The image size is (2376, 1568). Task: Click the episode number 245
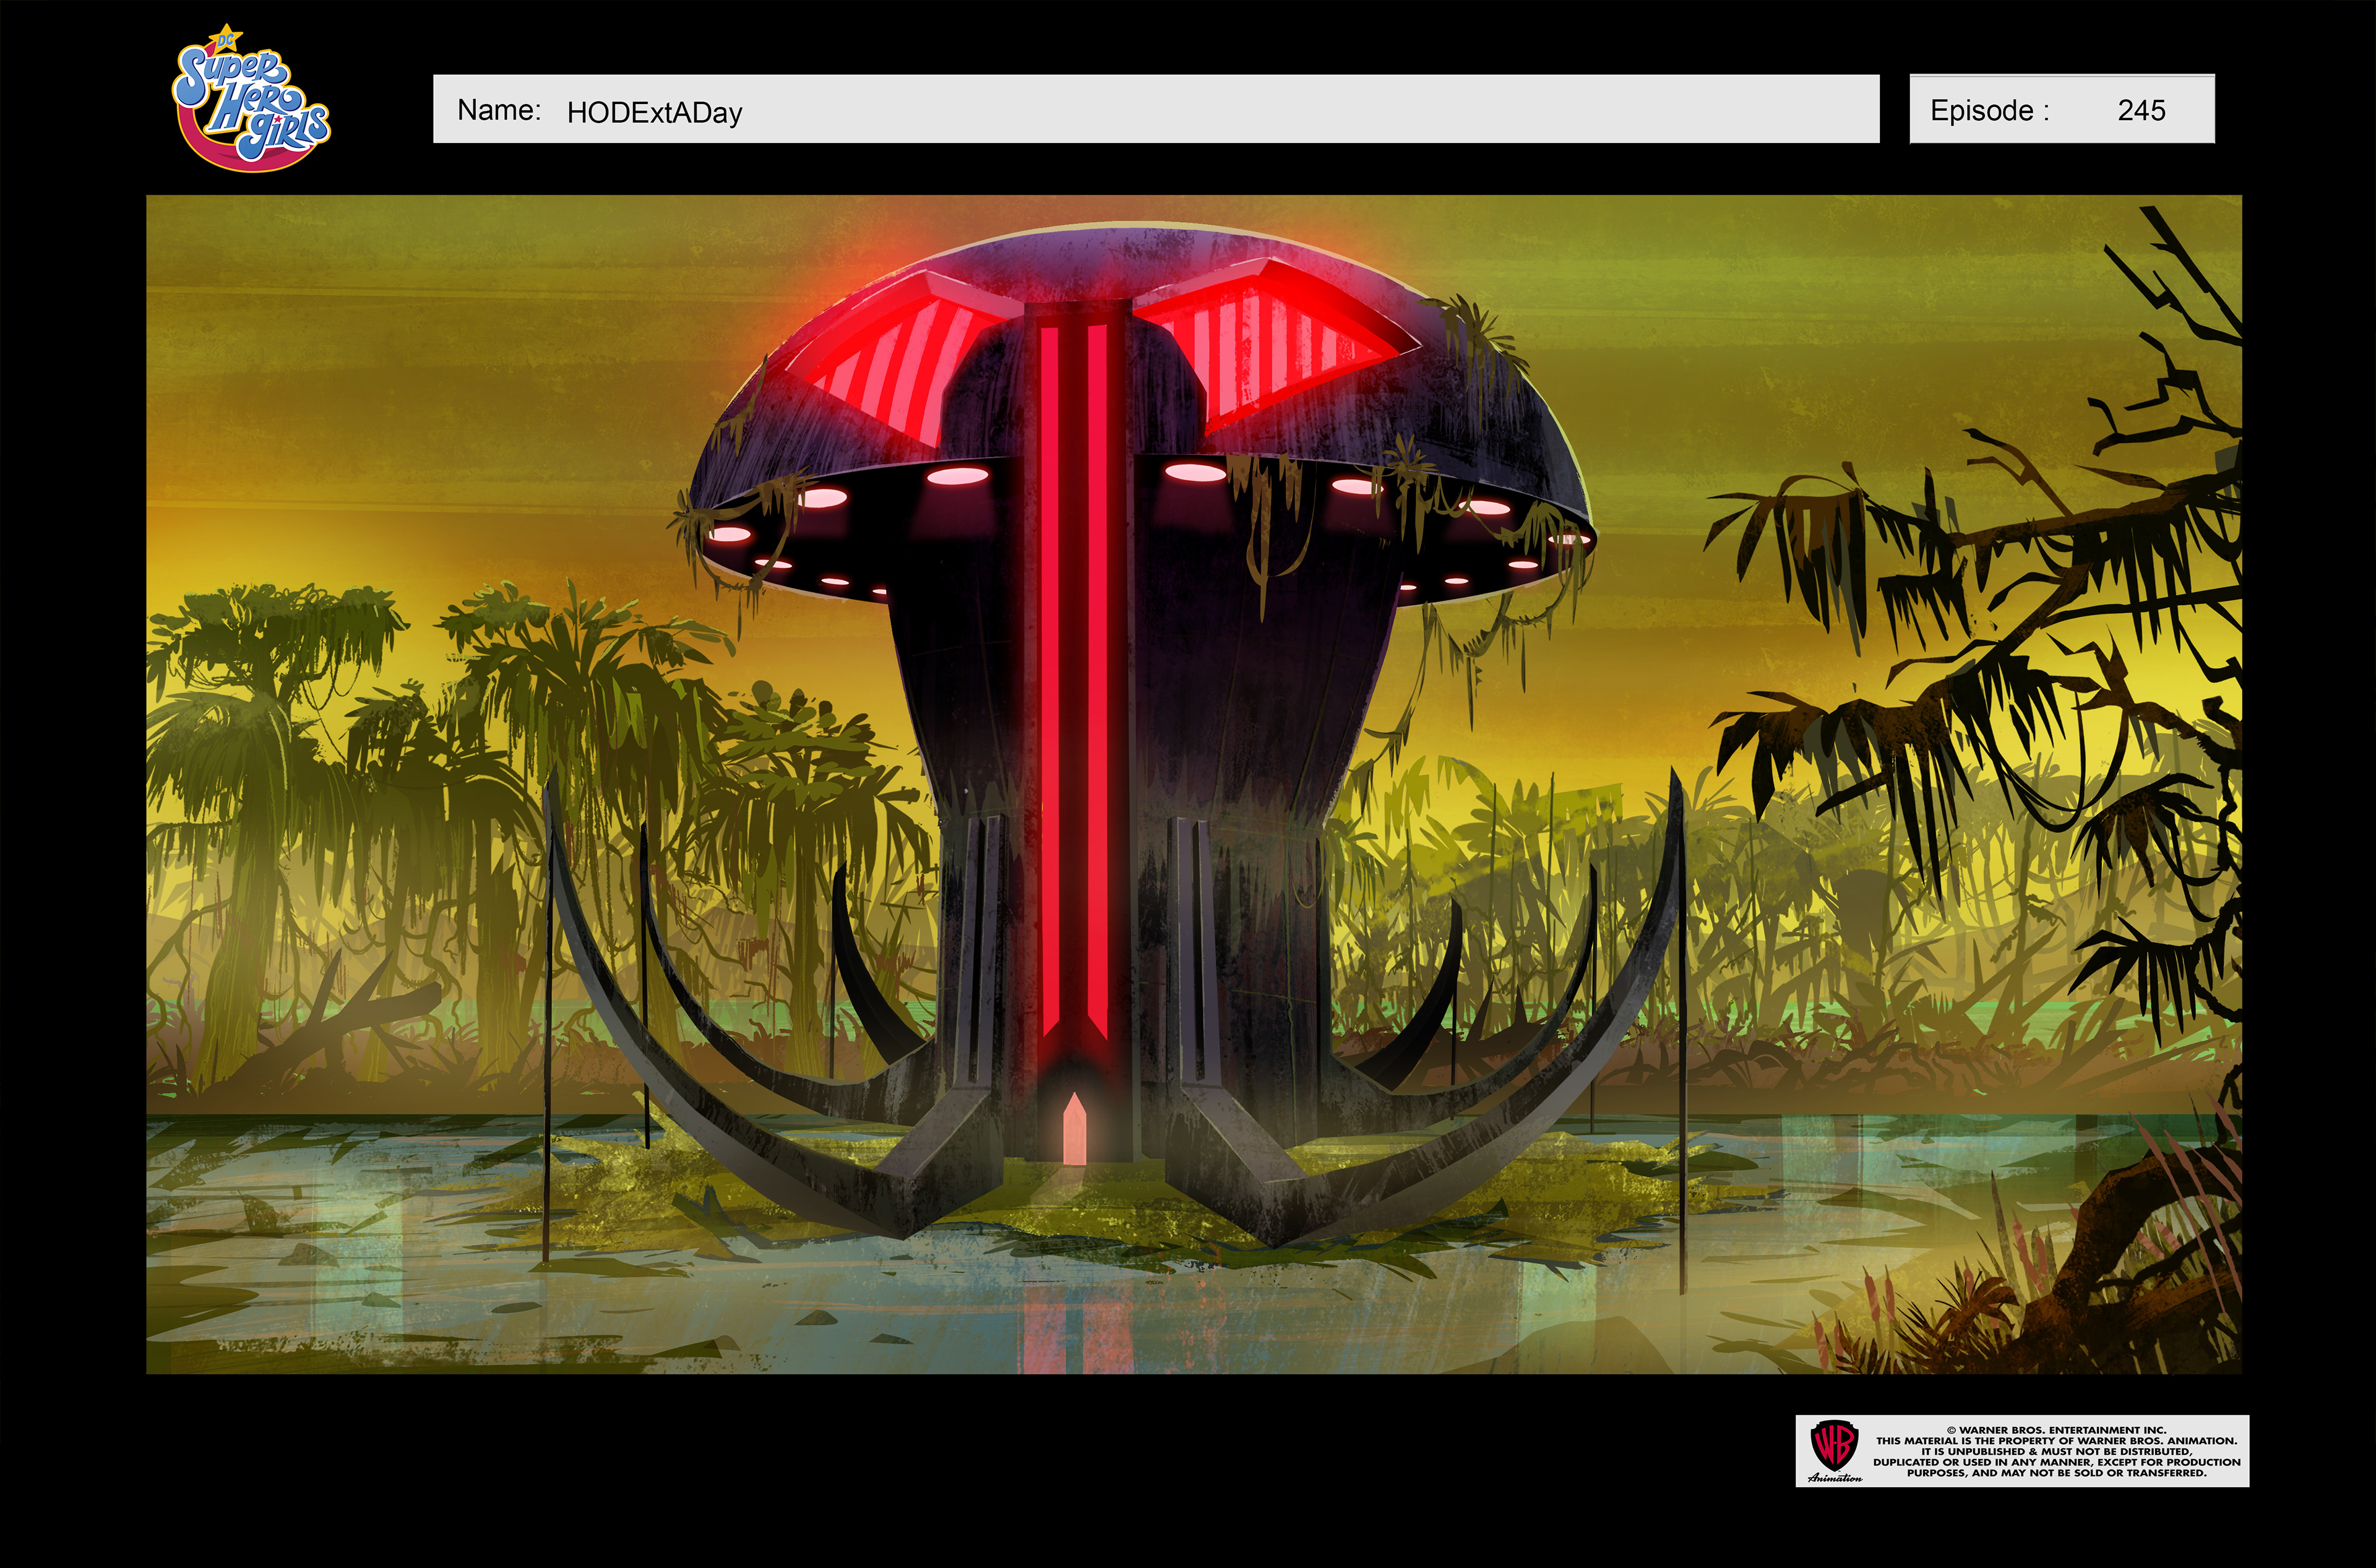click(x=2141, y=110)
